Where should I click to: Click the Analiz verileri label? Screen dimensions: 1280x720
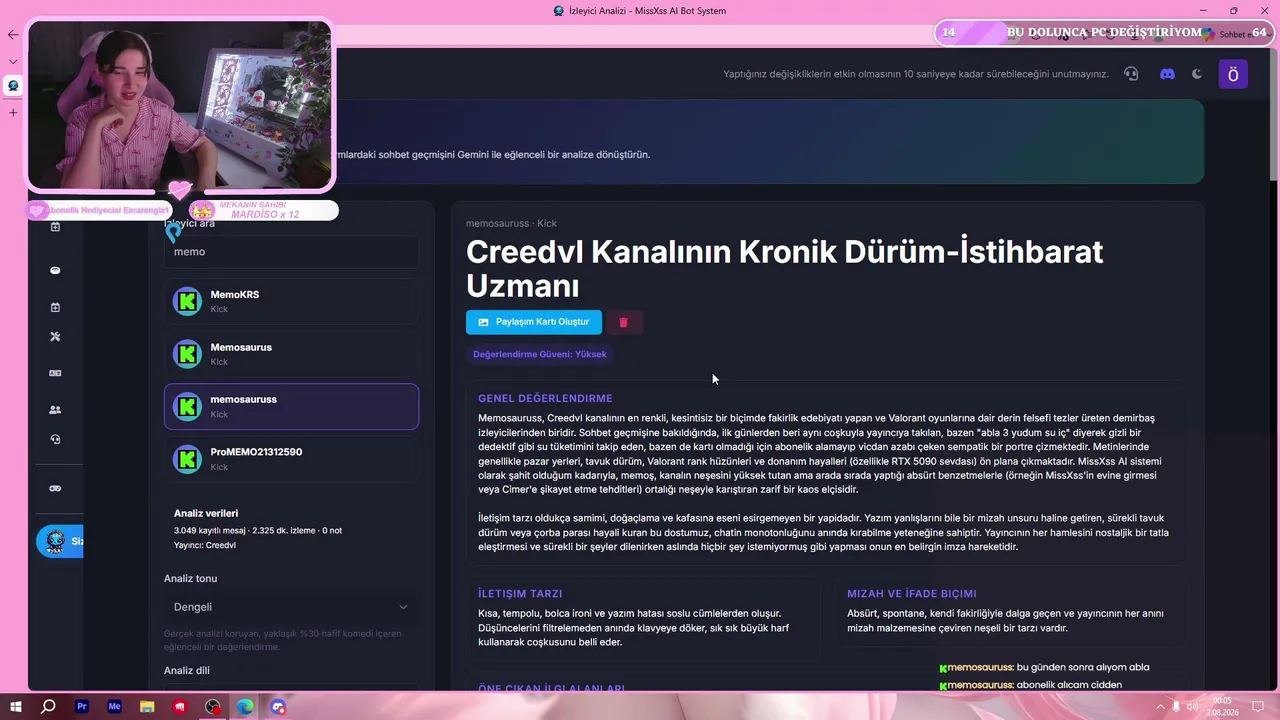(206, 514)
